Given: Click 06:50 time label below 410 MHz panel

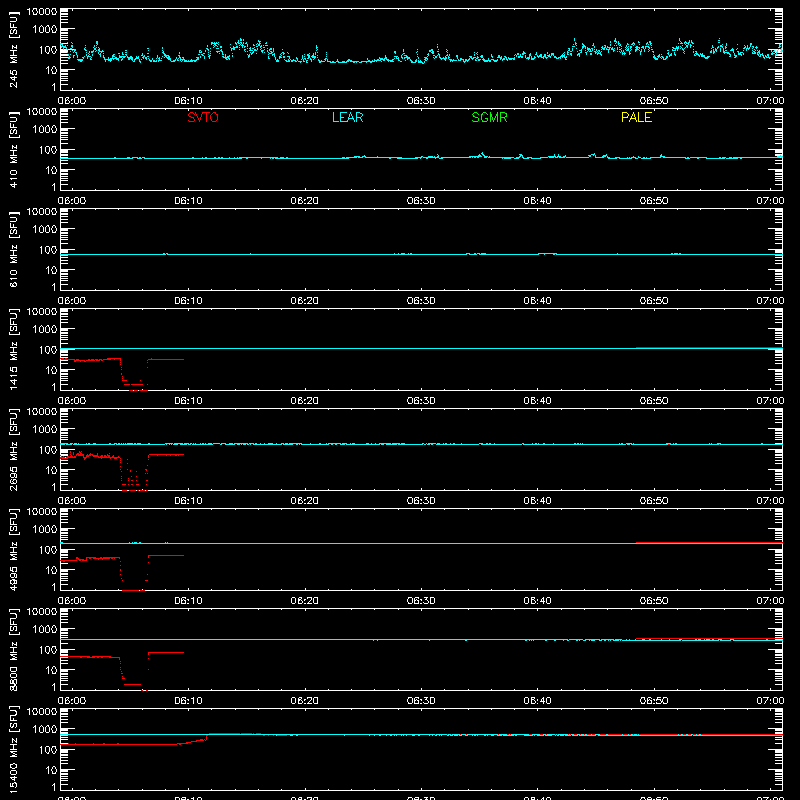Looking at the screenshot, I should coord(654,201).
